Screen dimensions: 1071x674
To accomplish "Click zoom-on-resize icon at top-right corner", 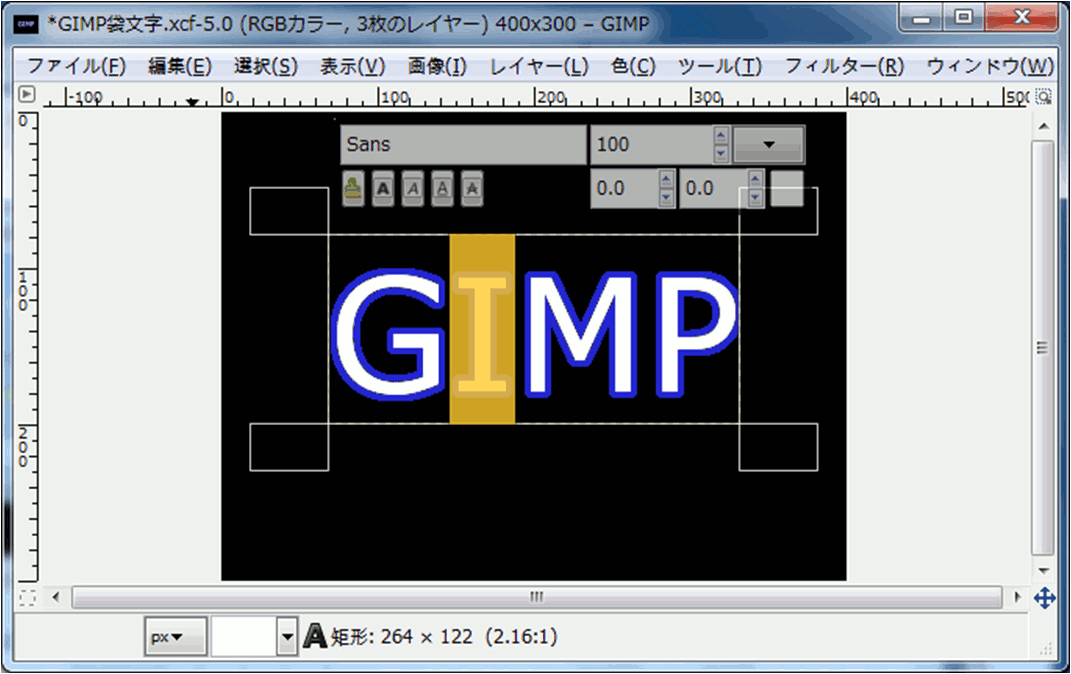I will [1043, 96].
